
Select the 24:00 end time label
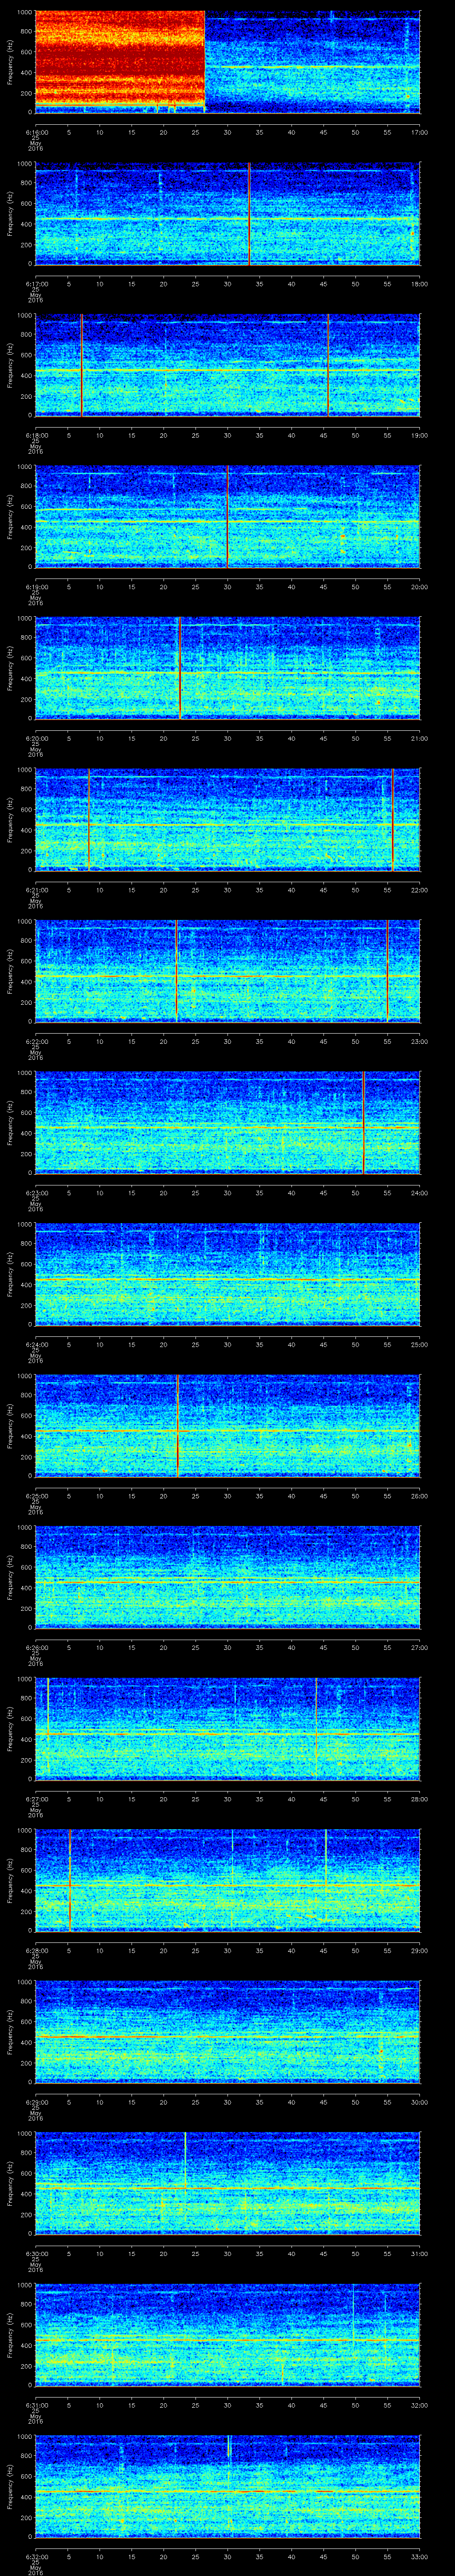point(419,1193)
